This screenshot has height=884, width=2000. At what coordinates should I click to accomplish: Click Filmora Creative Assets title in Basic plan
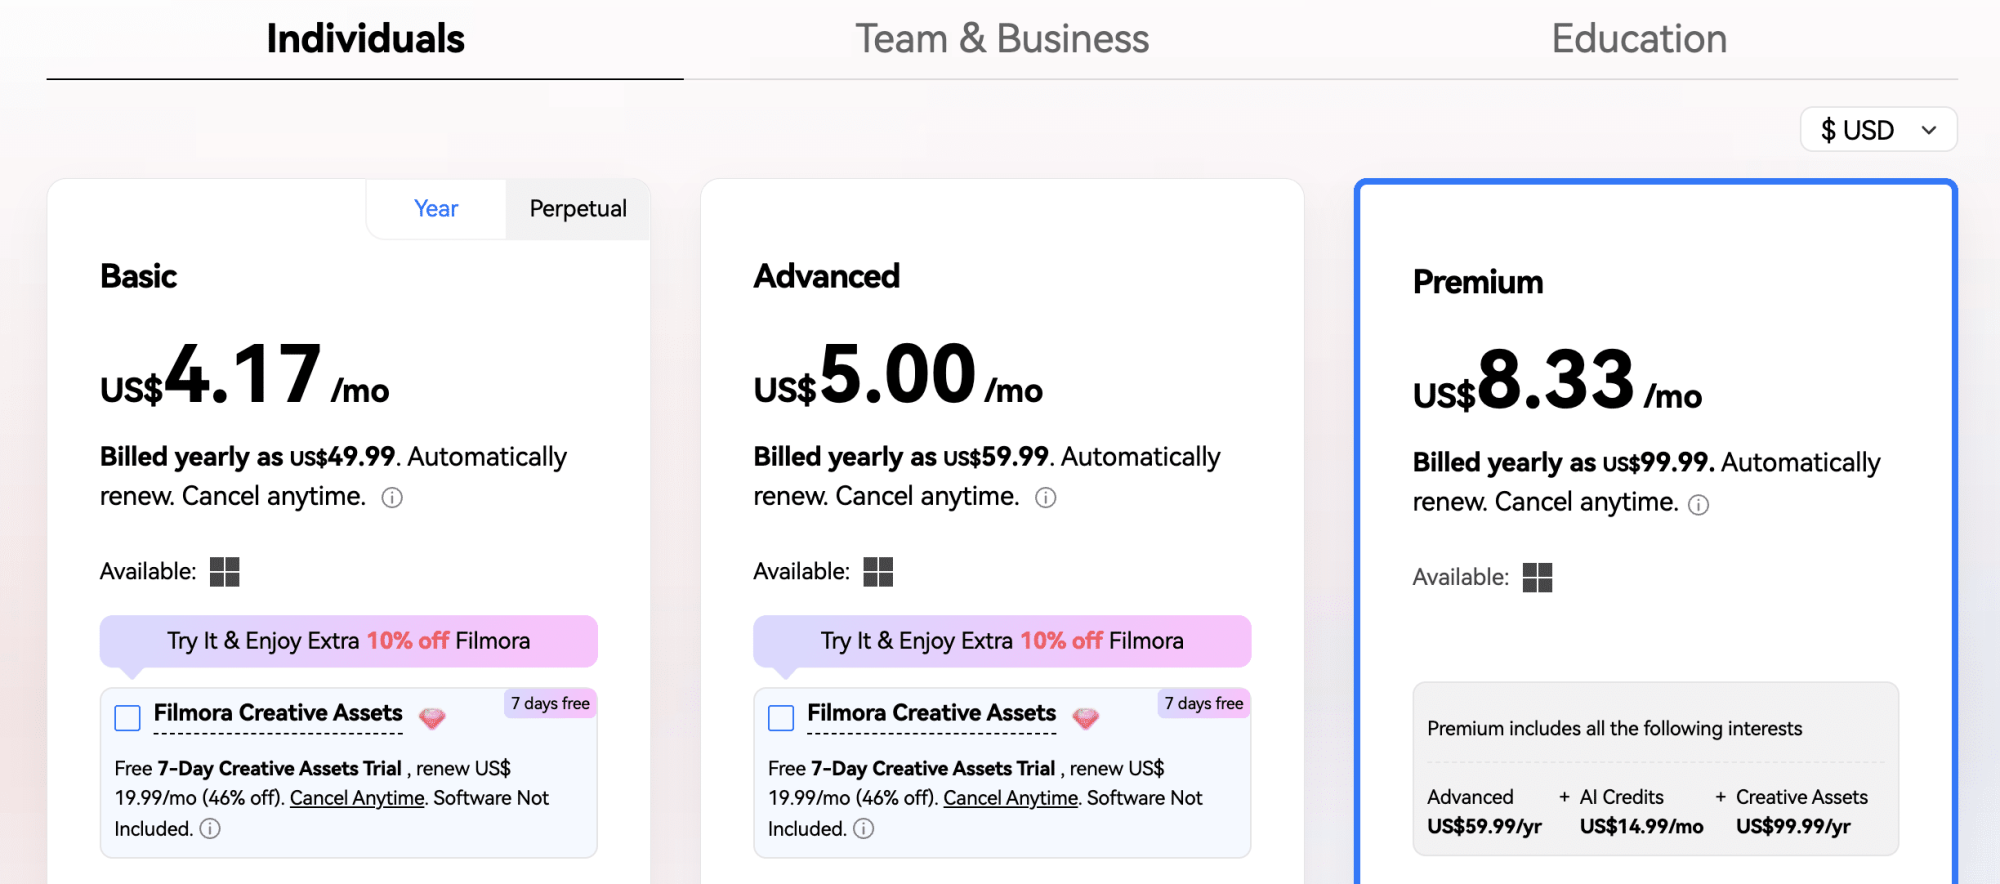point(278,713)
